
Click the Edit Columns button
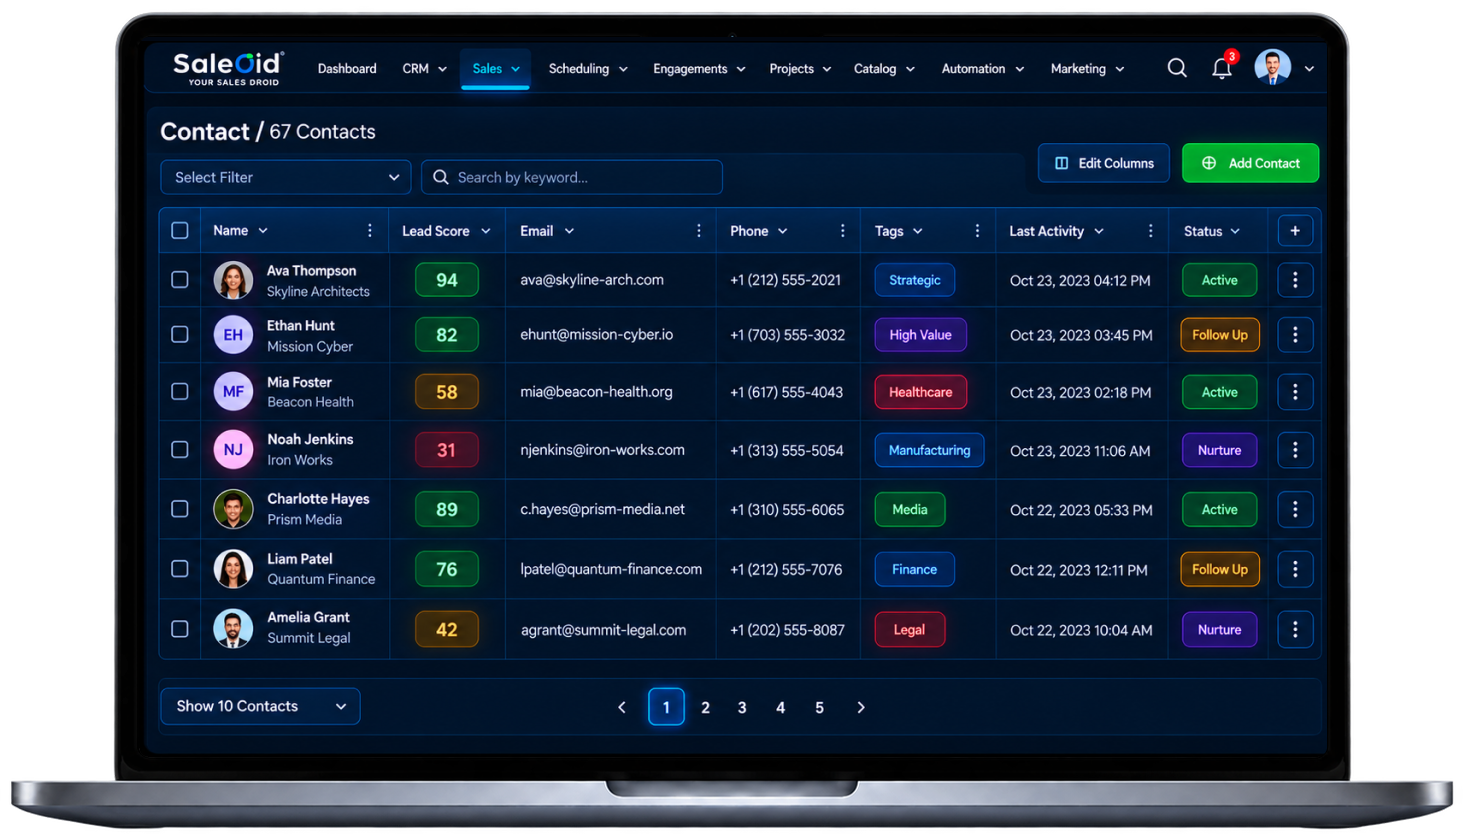[1104, 163]
